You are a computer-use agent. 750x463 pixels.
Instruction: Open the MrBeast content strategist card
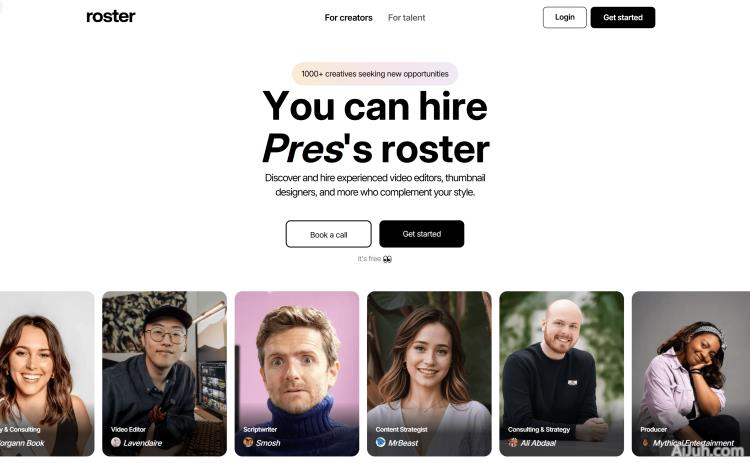(x=429, y=374)
